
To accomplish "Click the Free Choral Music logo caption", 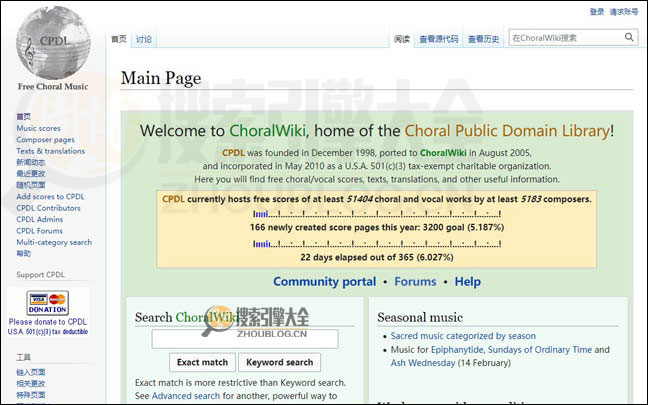I will [x=53, y=86].
